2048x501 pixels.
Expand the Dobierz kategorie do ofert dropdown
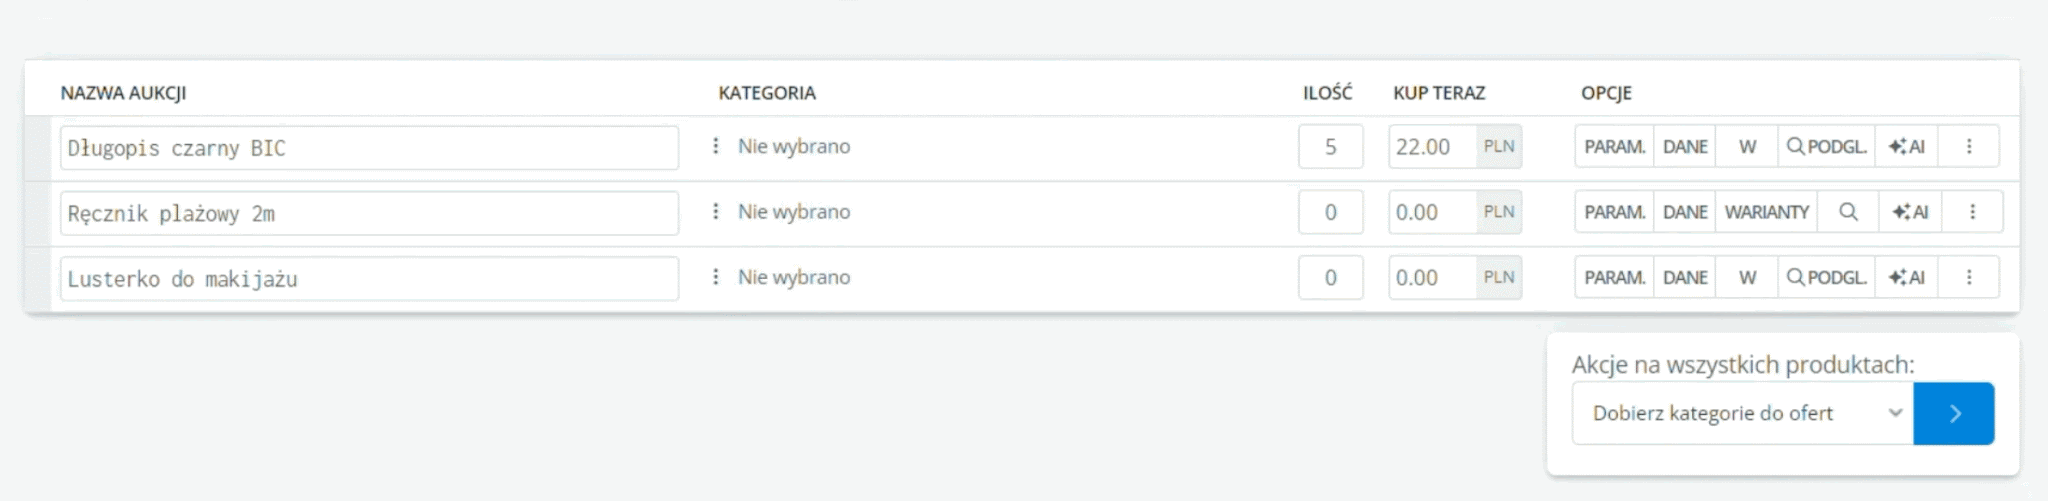pyautogui.click(x=1742, y=413)
